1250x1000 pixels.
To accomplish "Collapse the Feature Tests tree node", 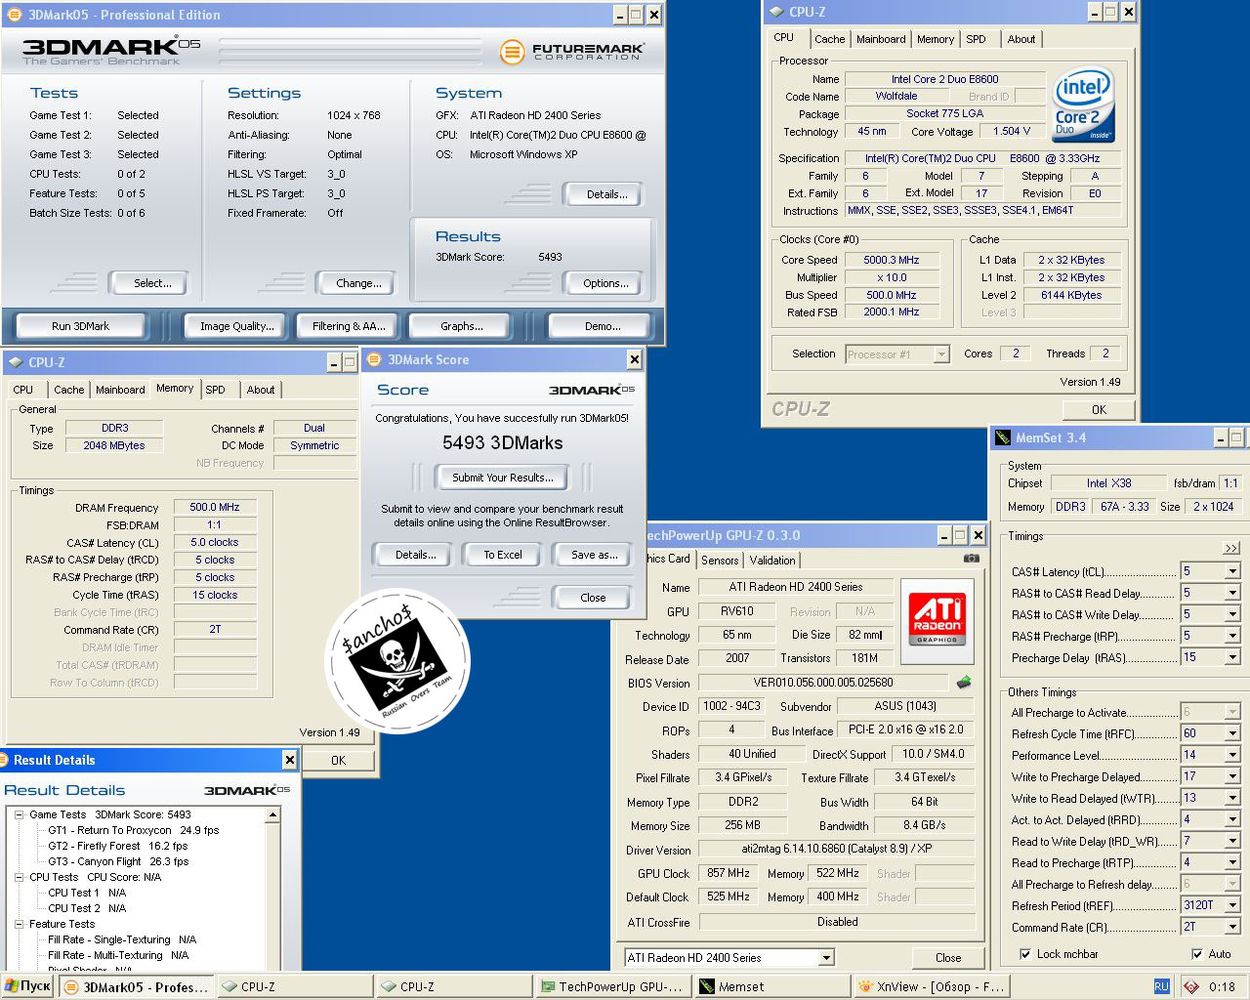I will point(19,924).
